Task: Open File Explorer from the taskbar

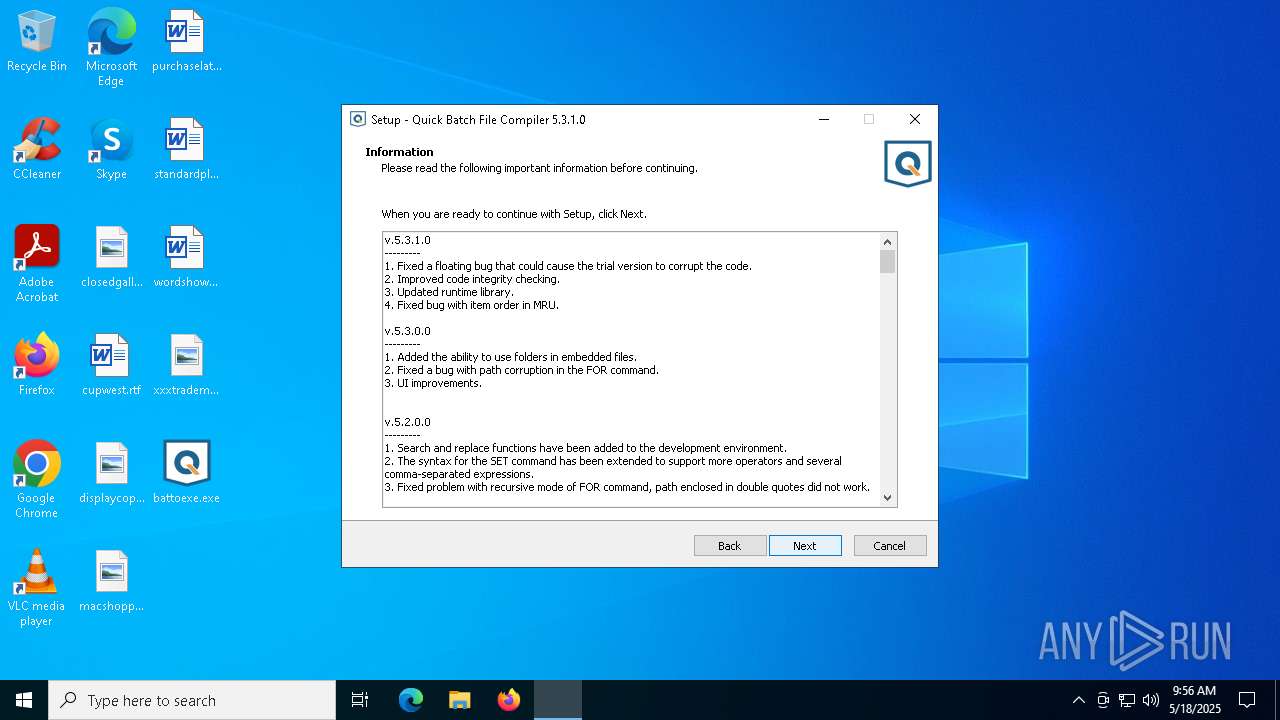Action: 460,700
